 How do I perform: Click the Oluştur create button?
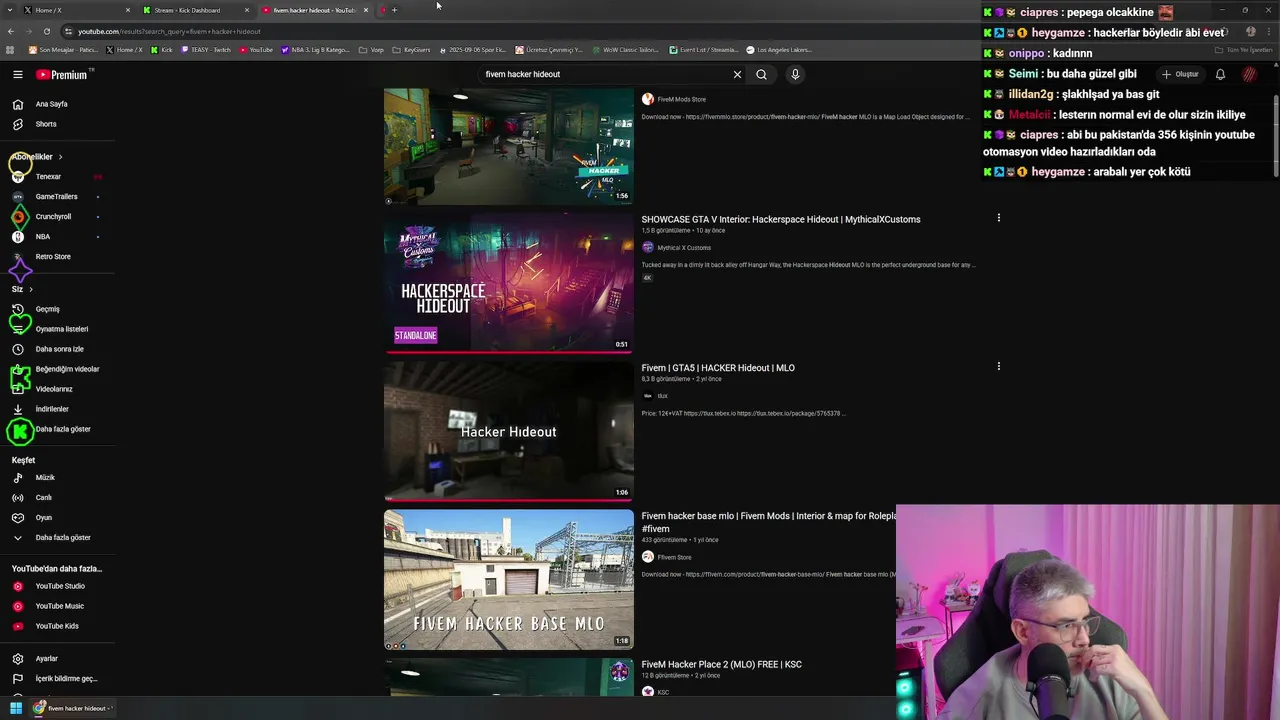coord(1180,74)
